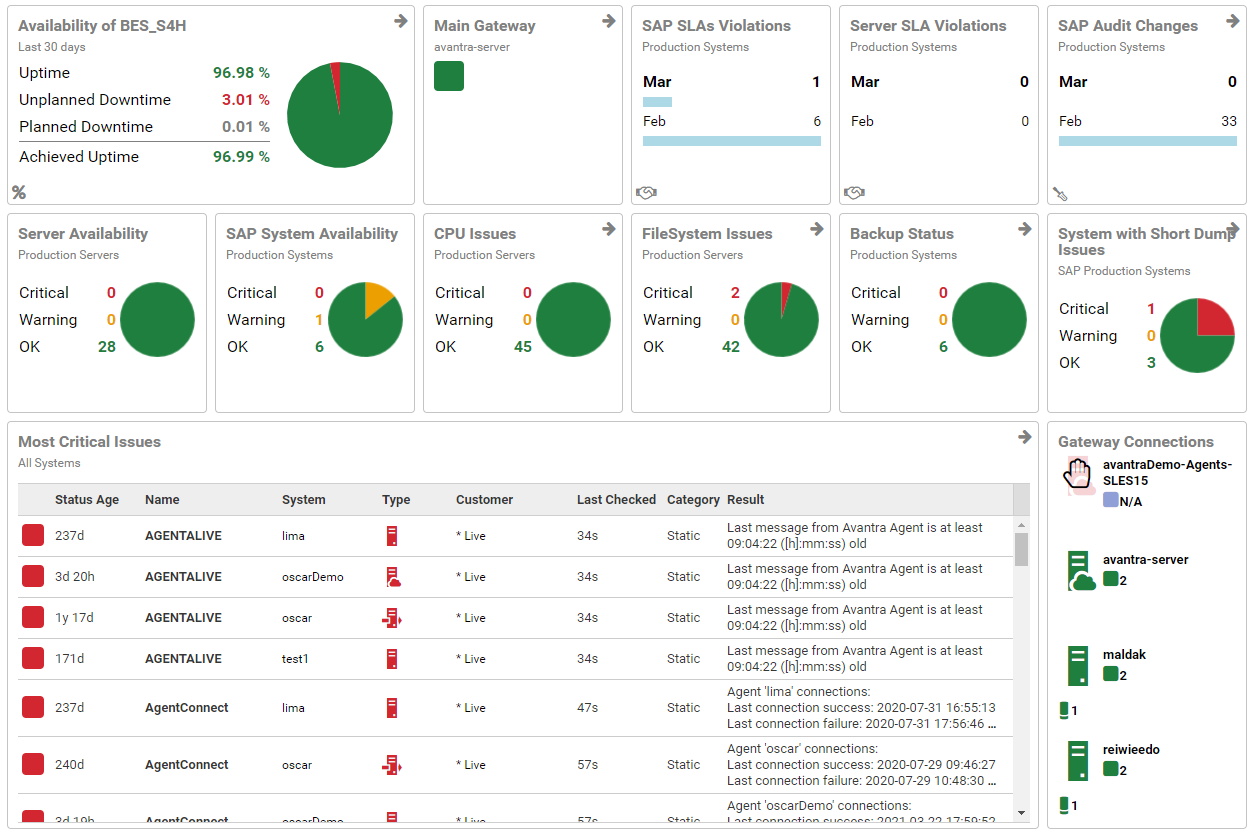1249x832 pixels.
Task: Open the arrow on the Most Critical Issues widget
Action: 1024,437
